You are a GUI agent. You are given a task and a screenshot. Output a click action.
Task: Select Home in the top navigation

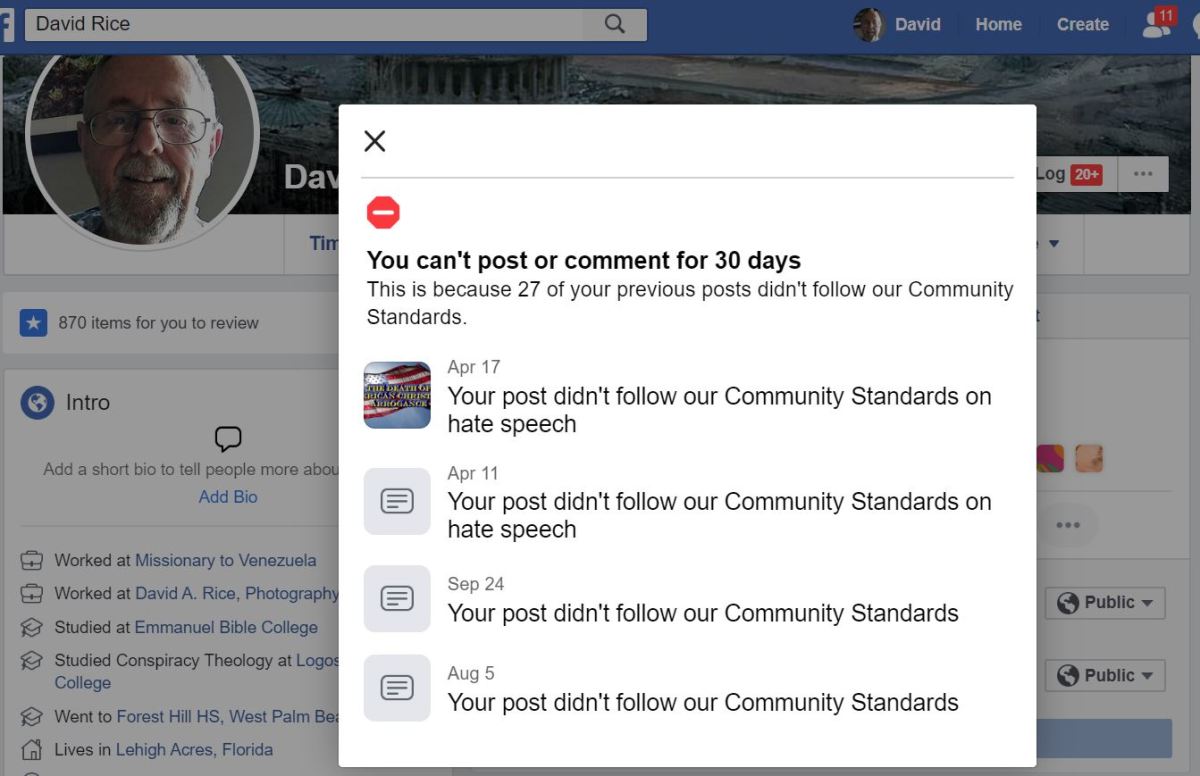tap(998, 24)
